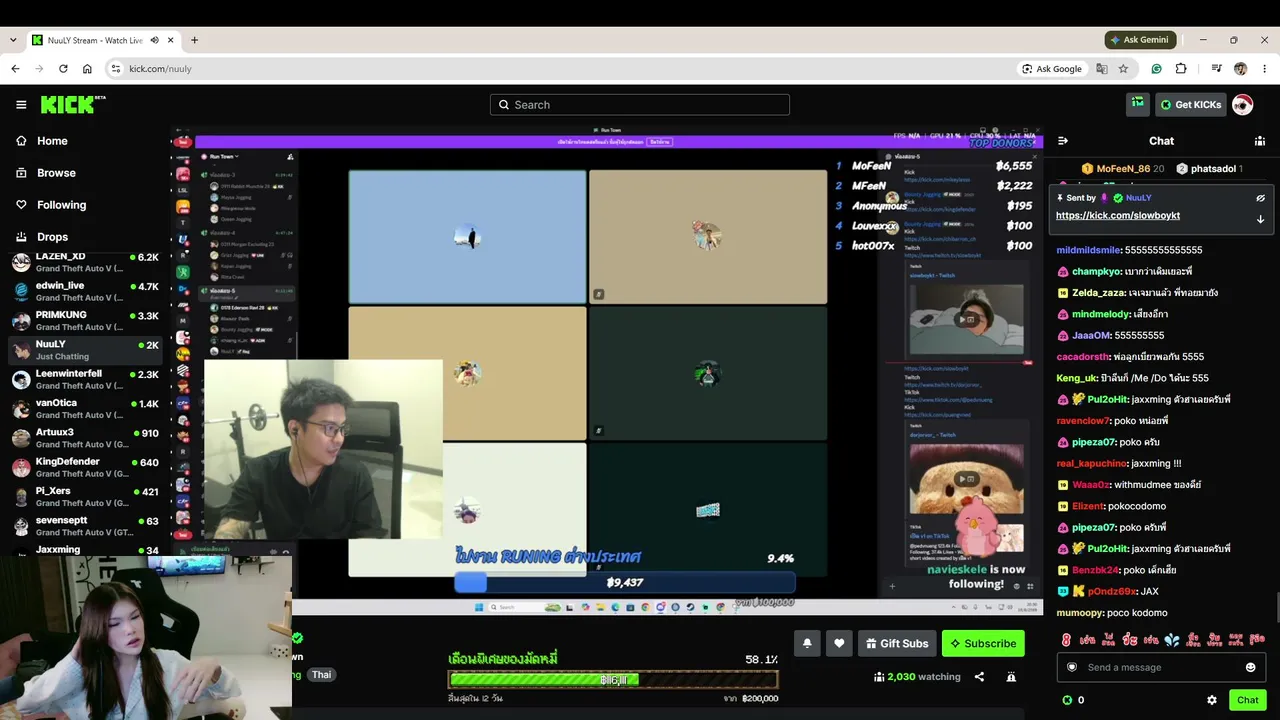Viewport: 1280px width, 720px height.
Task: Hide the pinned message in chat
Action: coord(1260,198)
